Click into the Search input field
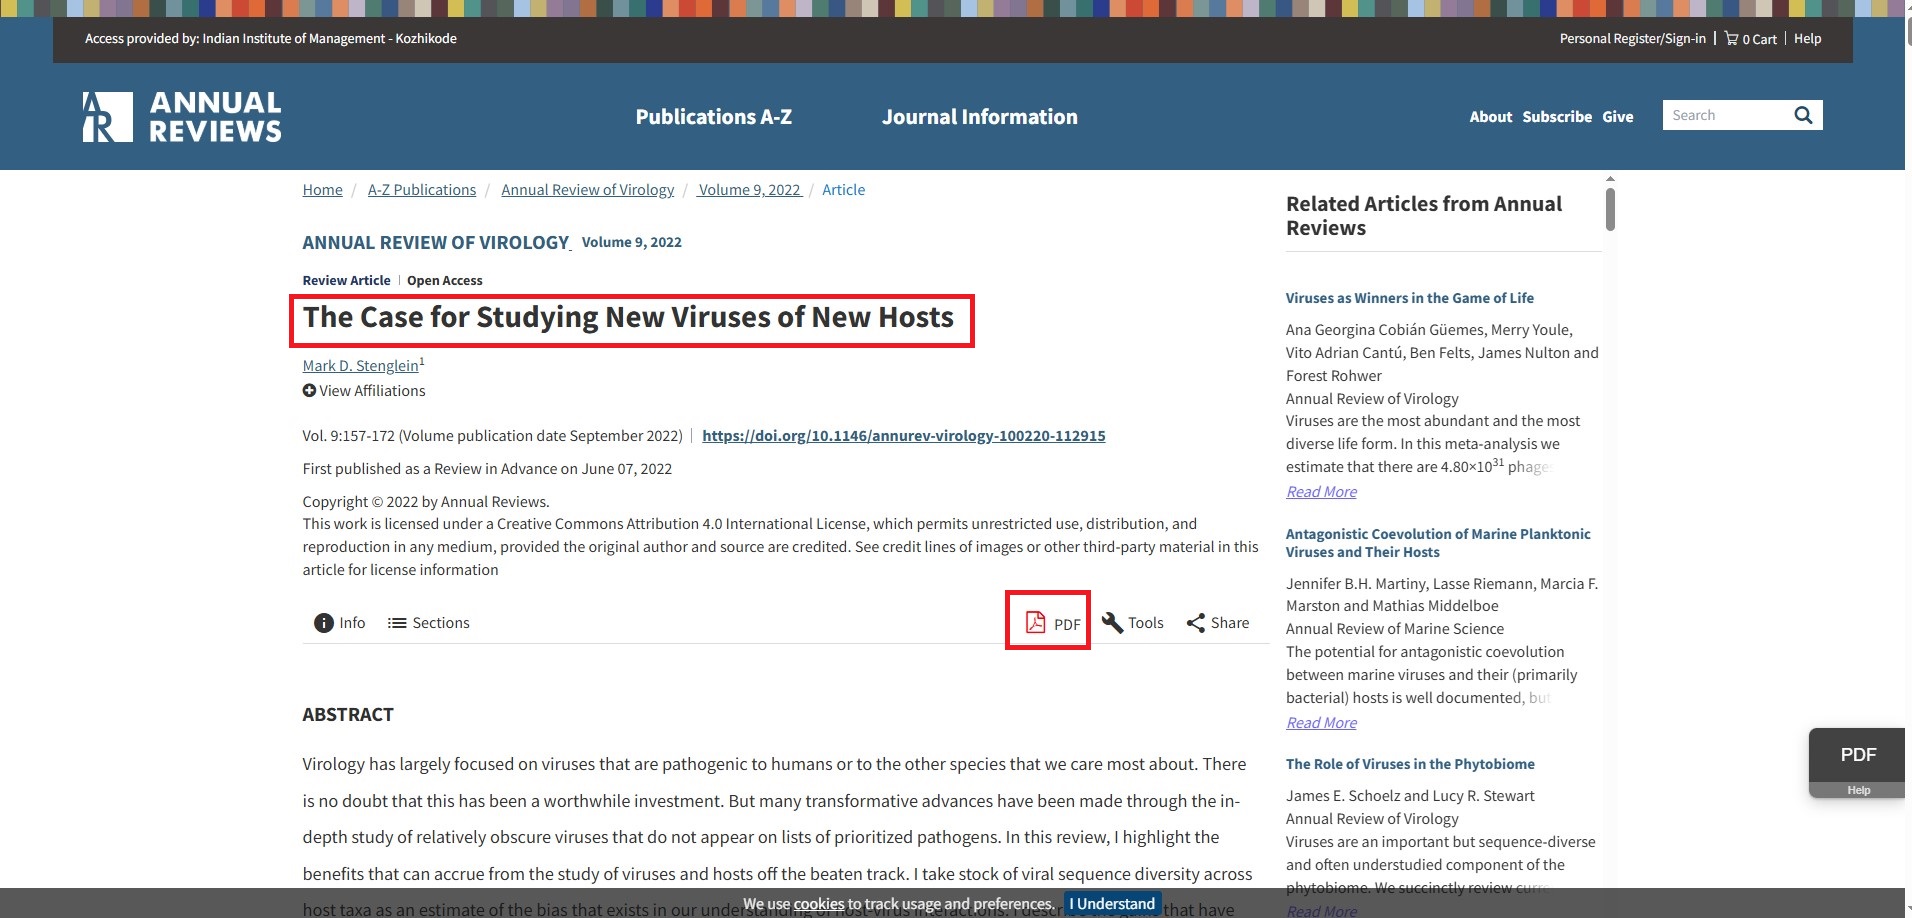The width and height of the screenshot is (1912, 918). coord(1725,115)
